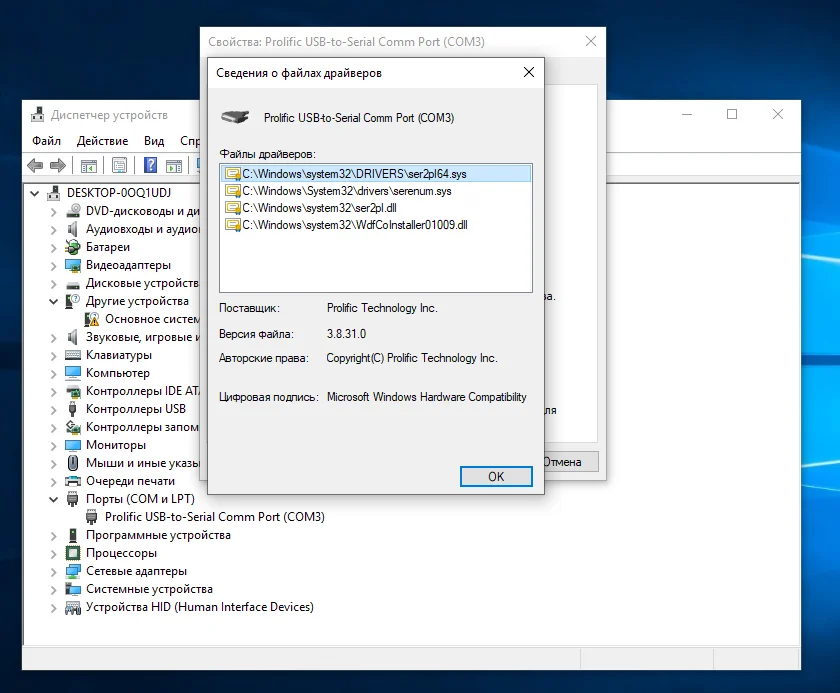
Task: Click the Клавиатуры keyboard icon
Action: point(73,355)
